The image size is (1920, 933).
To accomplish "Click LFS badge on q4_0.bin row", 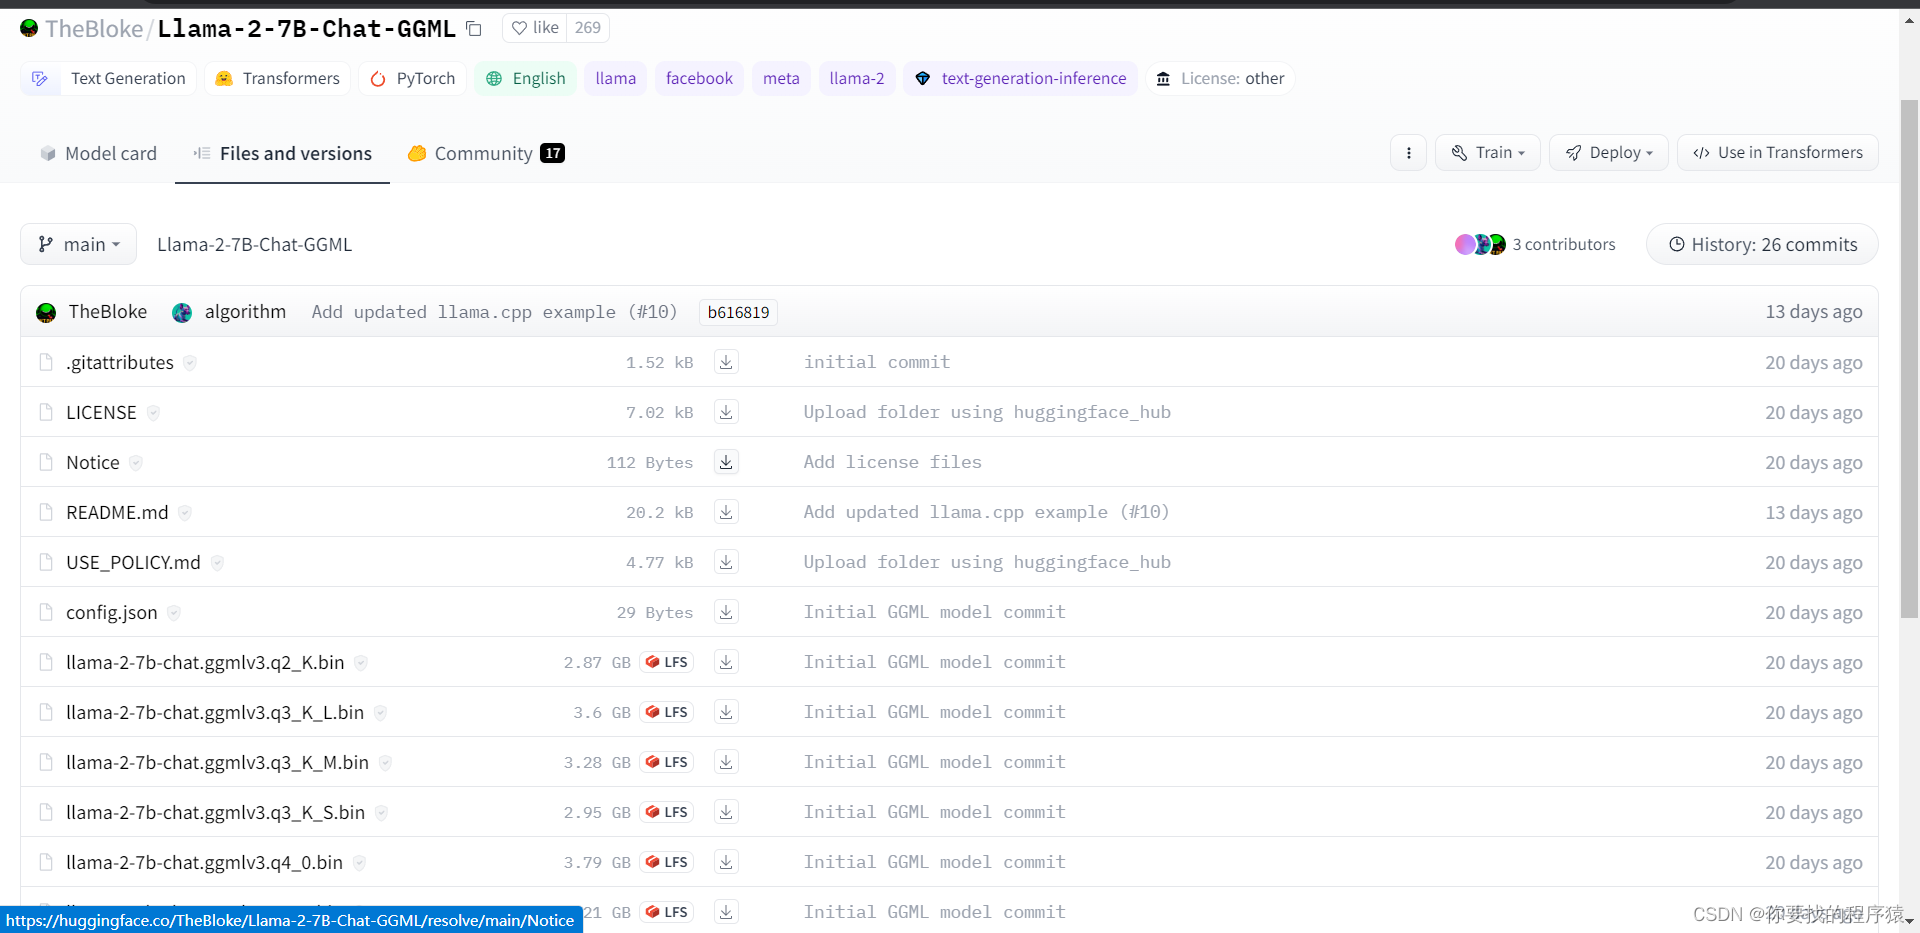I will point(667,862).
